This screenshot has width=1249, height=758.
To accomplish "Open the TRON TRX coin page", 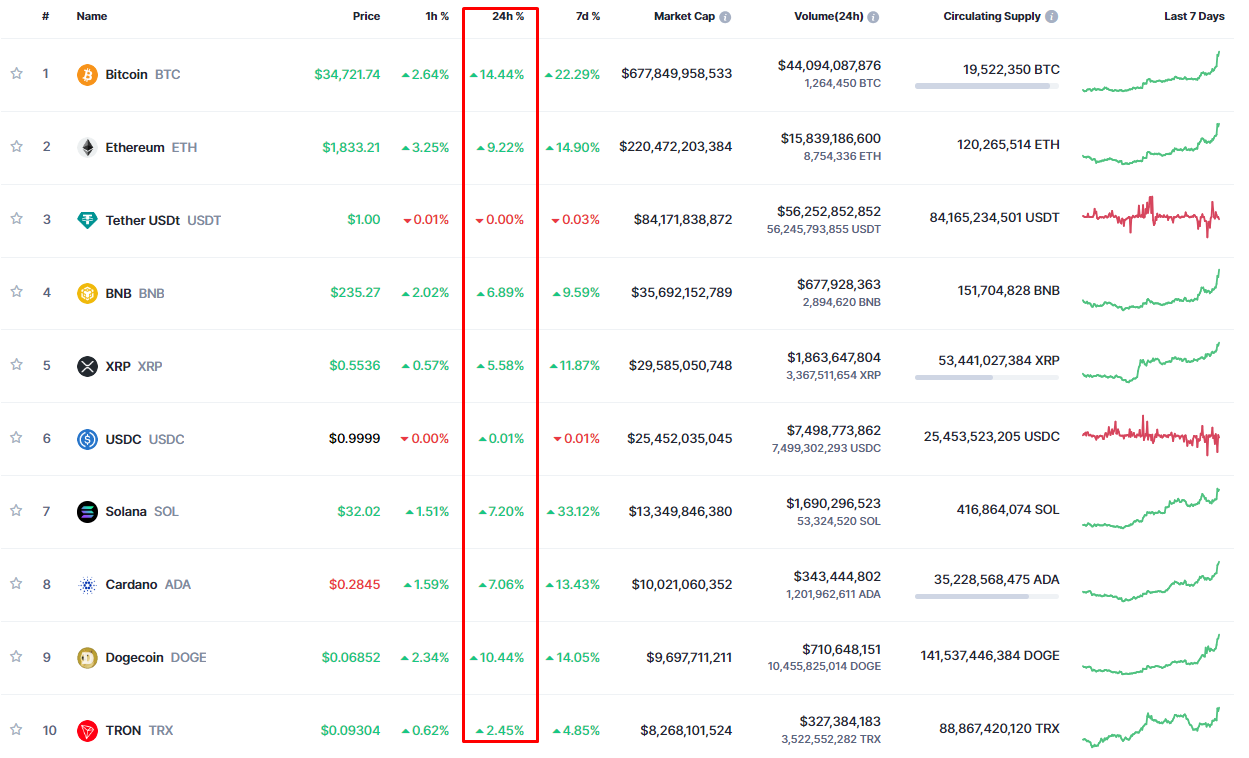I will tap(139, 731).
